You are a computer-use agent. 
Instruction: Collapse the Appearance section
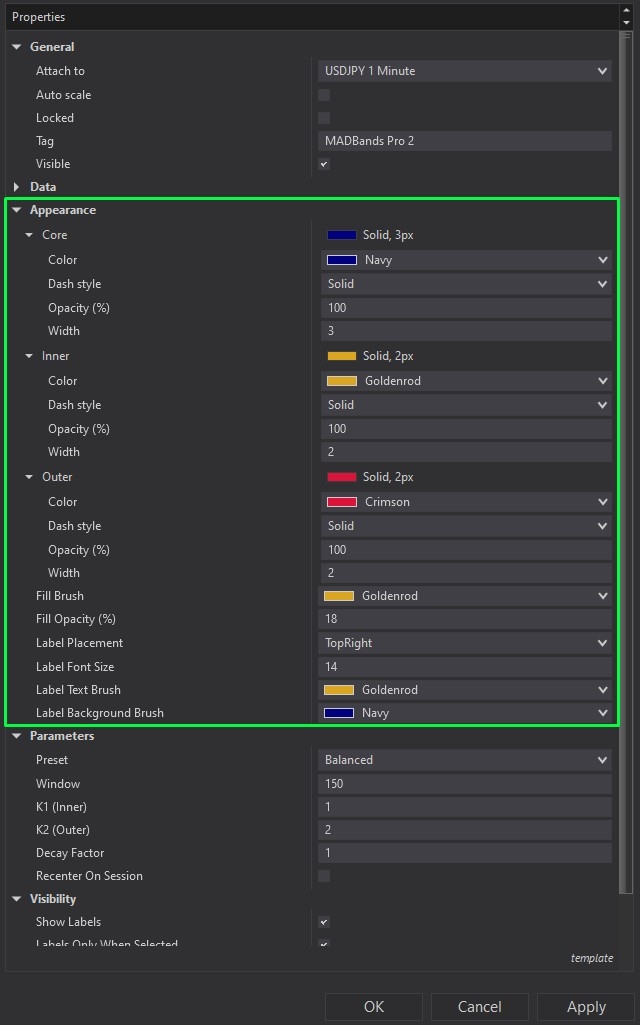(15, 210)
